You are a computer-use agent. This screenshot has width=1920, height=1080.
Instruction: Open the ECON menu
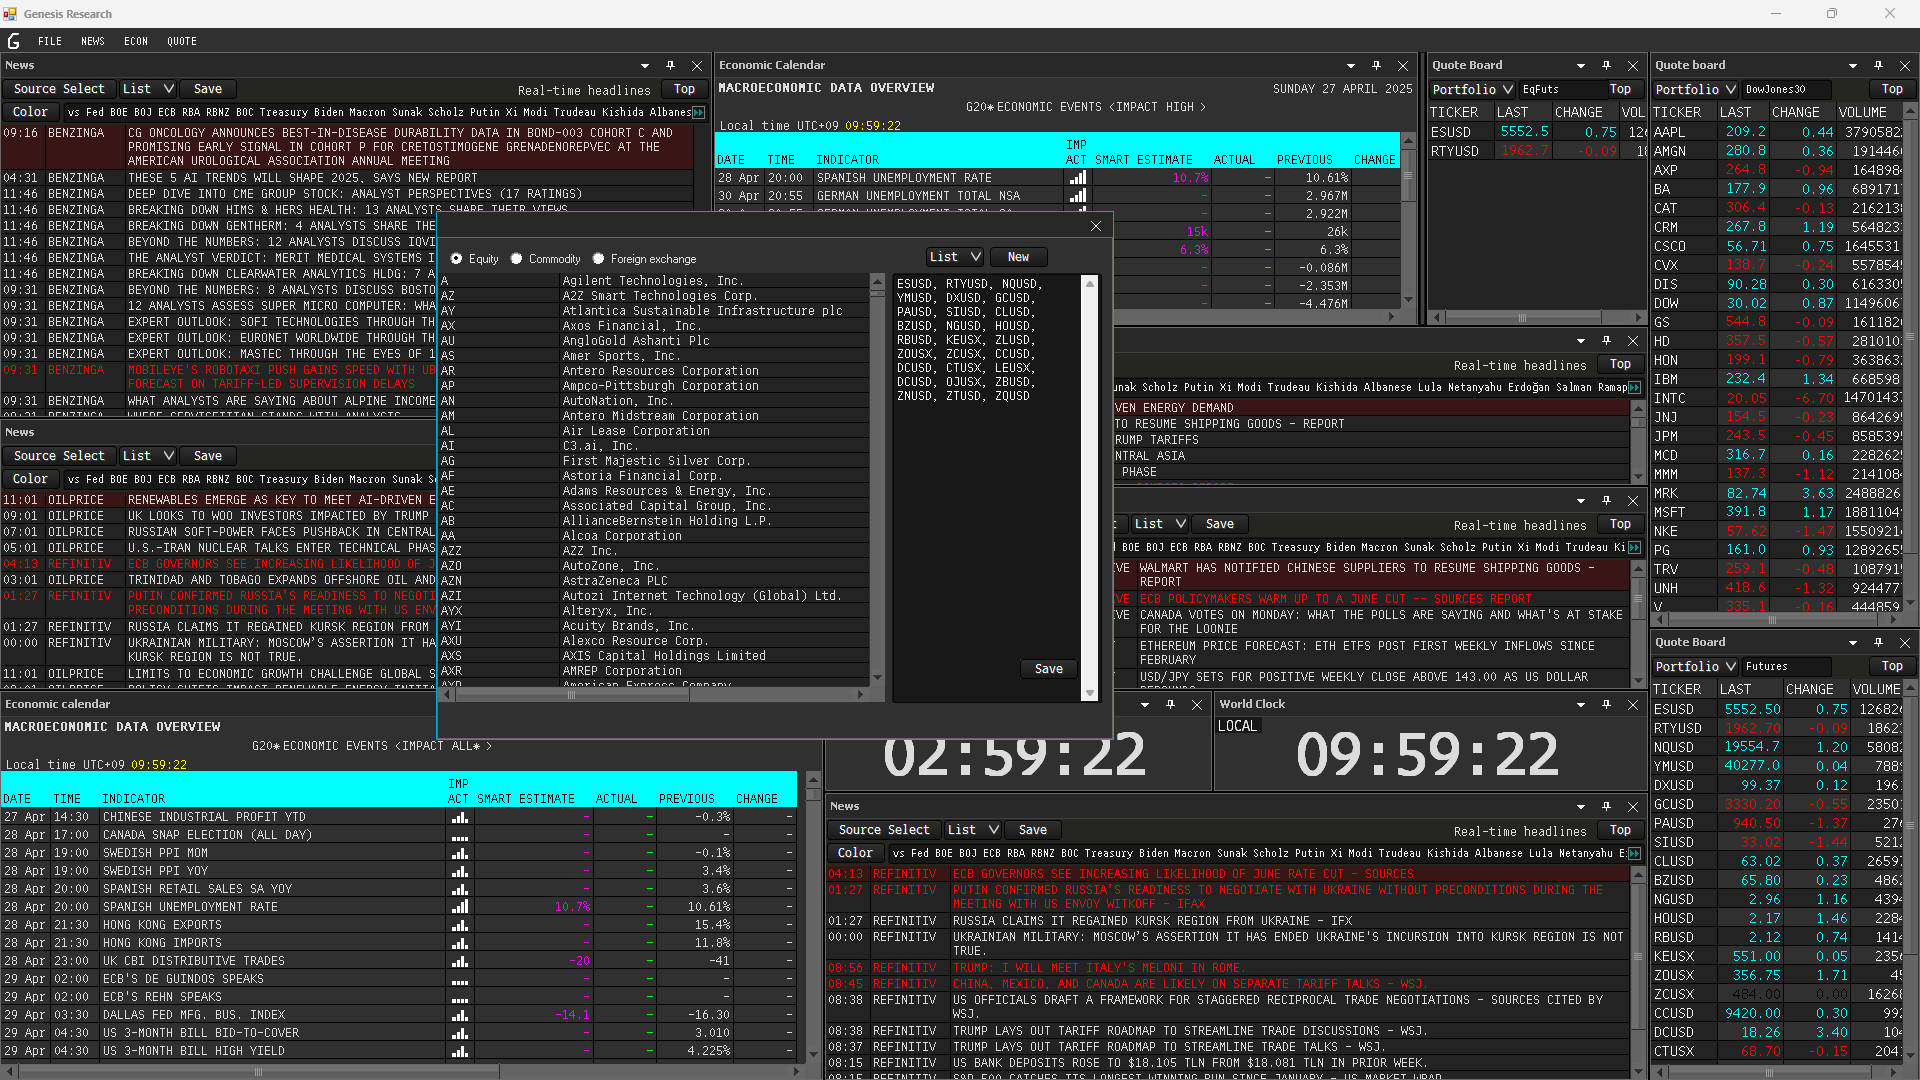coord(136,41)
